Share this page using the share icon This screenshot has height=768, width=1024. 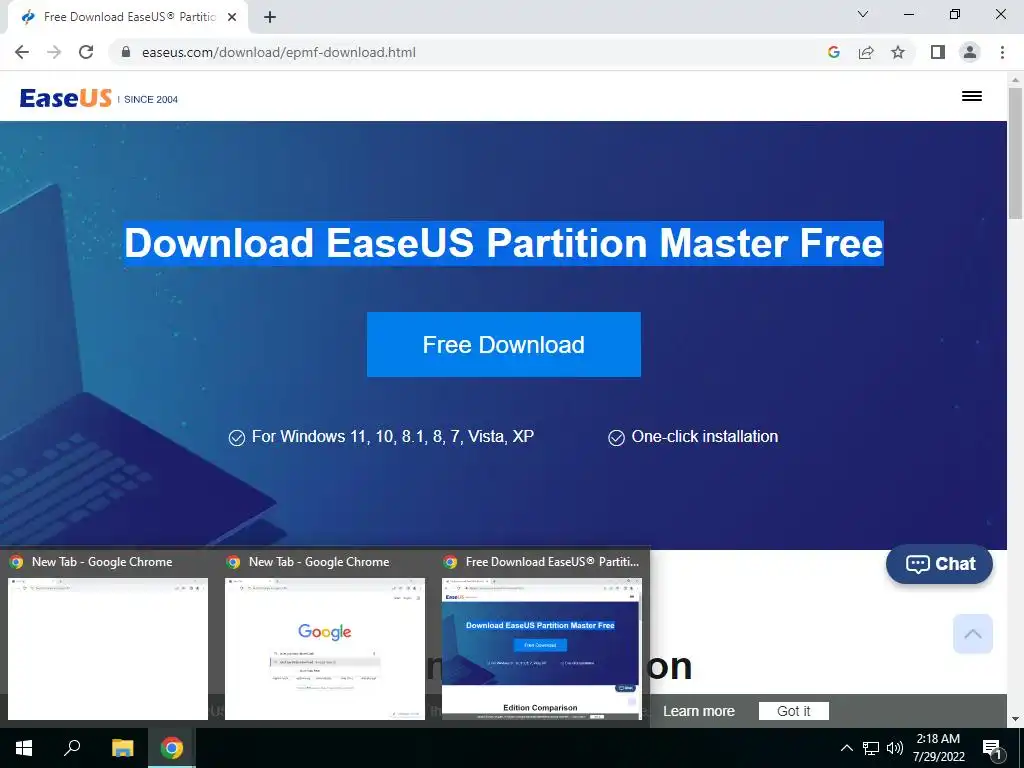[866, 52]
